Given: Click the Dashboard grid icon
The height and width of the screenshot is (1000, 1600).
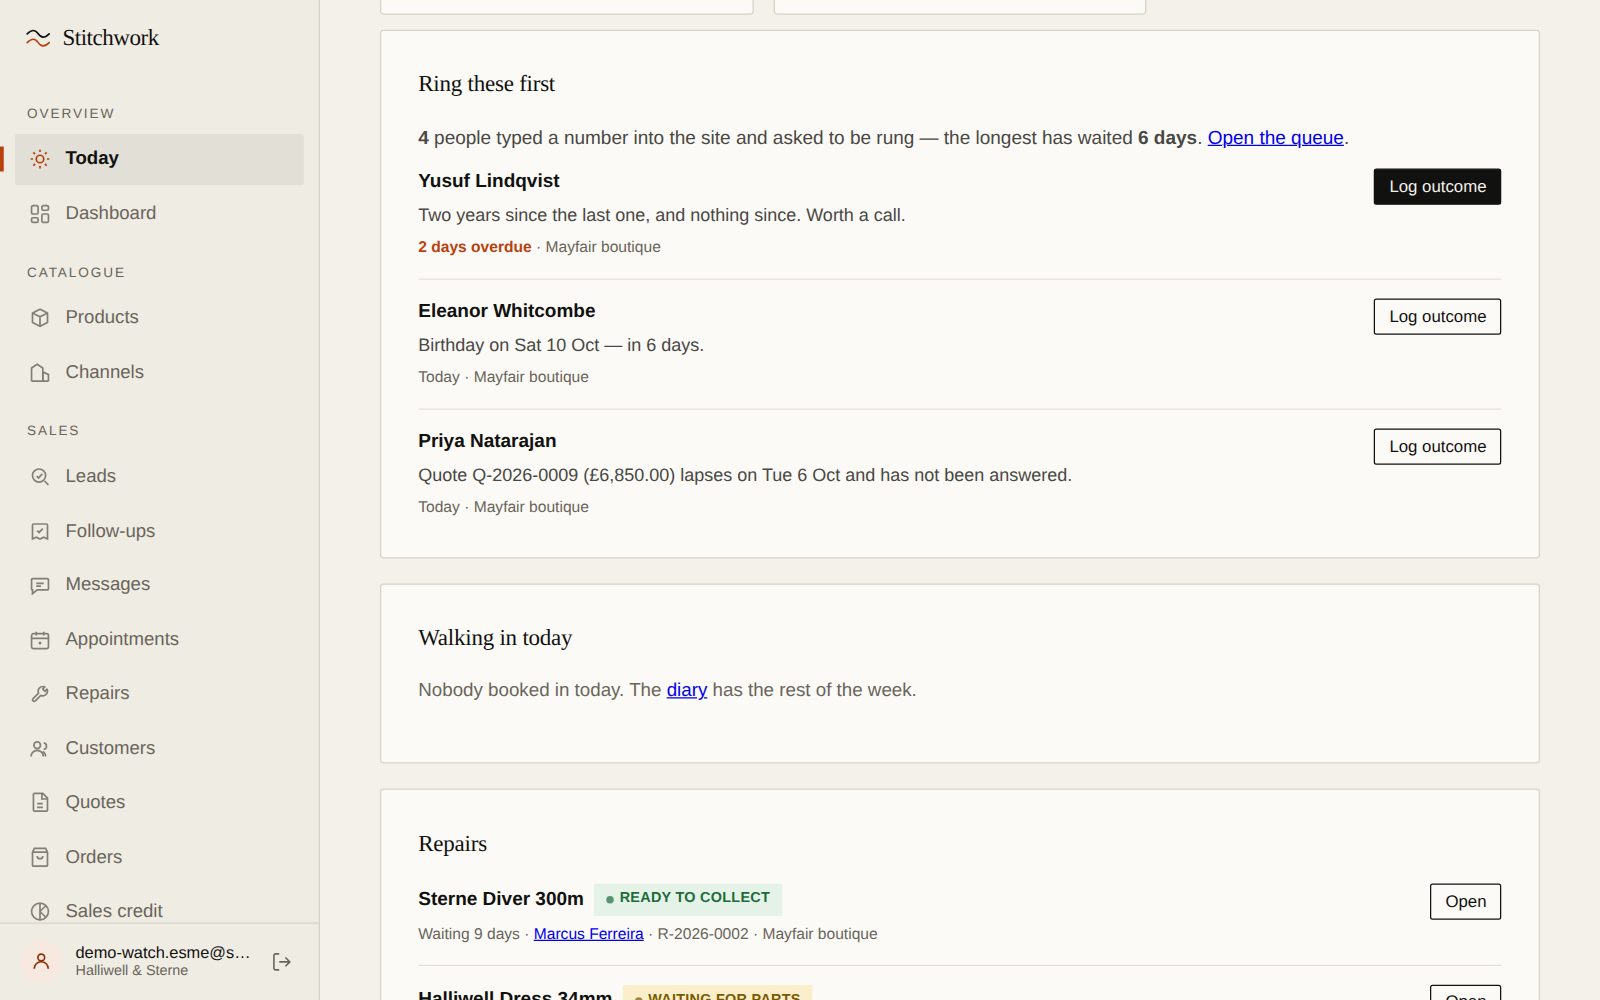Looking at the screenshot, I should coord(40,214).
